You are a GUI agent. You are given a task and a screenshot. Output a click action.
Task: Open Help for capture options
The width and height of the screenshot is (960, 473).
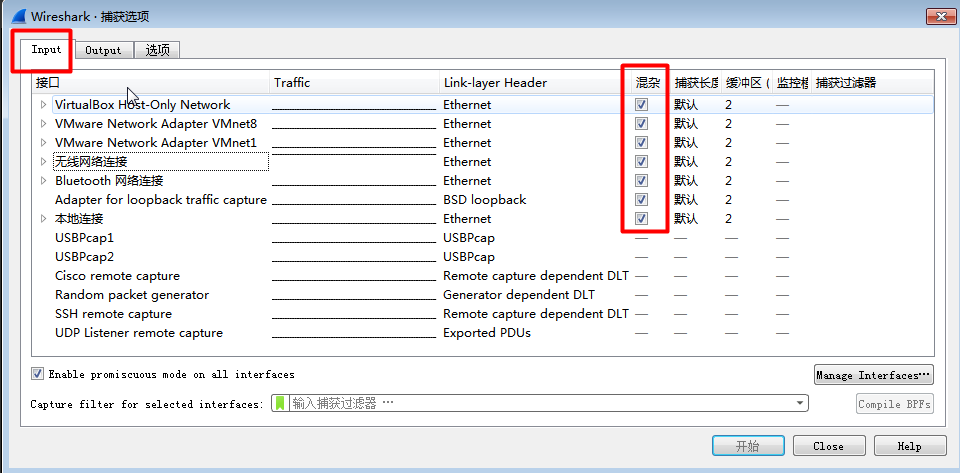(x=910, y=446)
